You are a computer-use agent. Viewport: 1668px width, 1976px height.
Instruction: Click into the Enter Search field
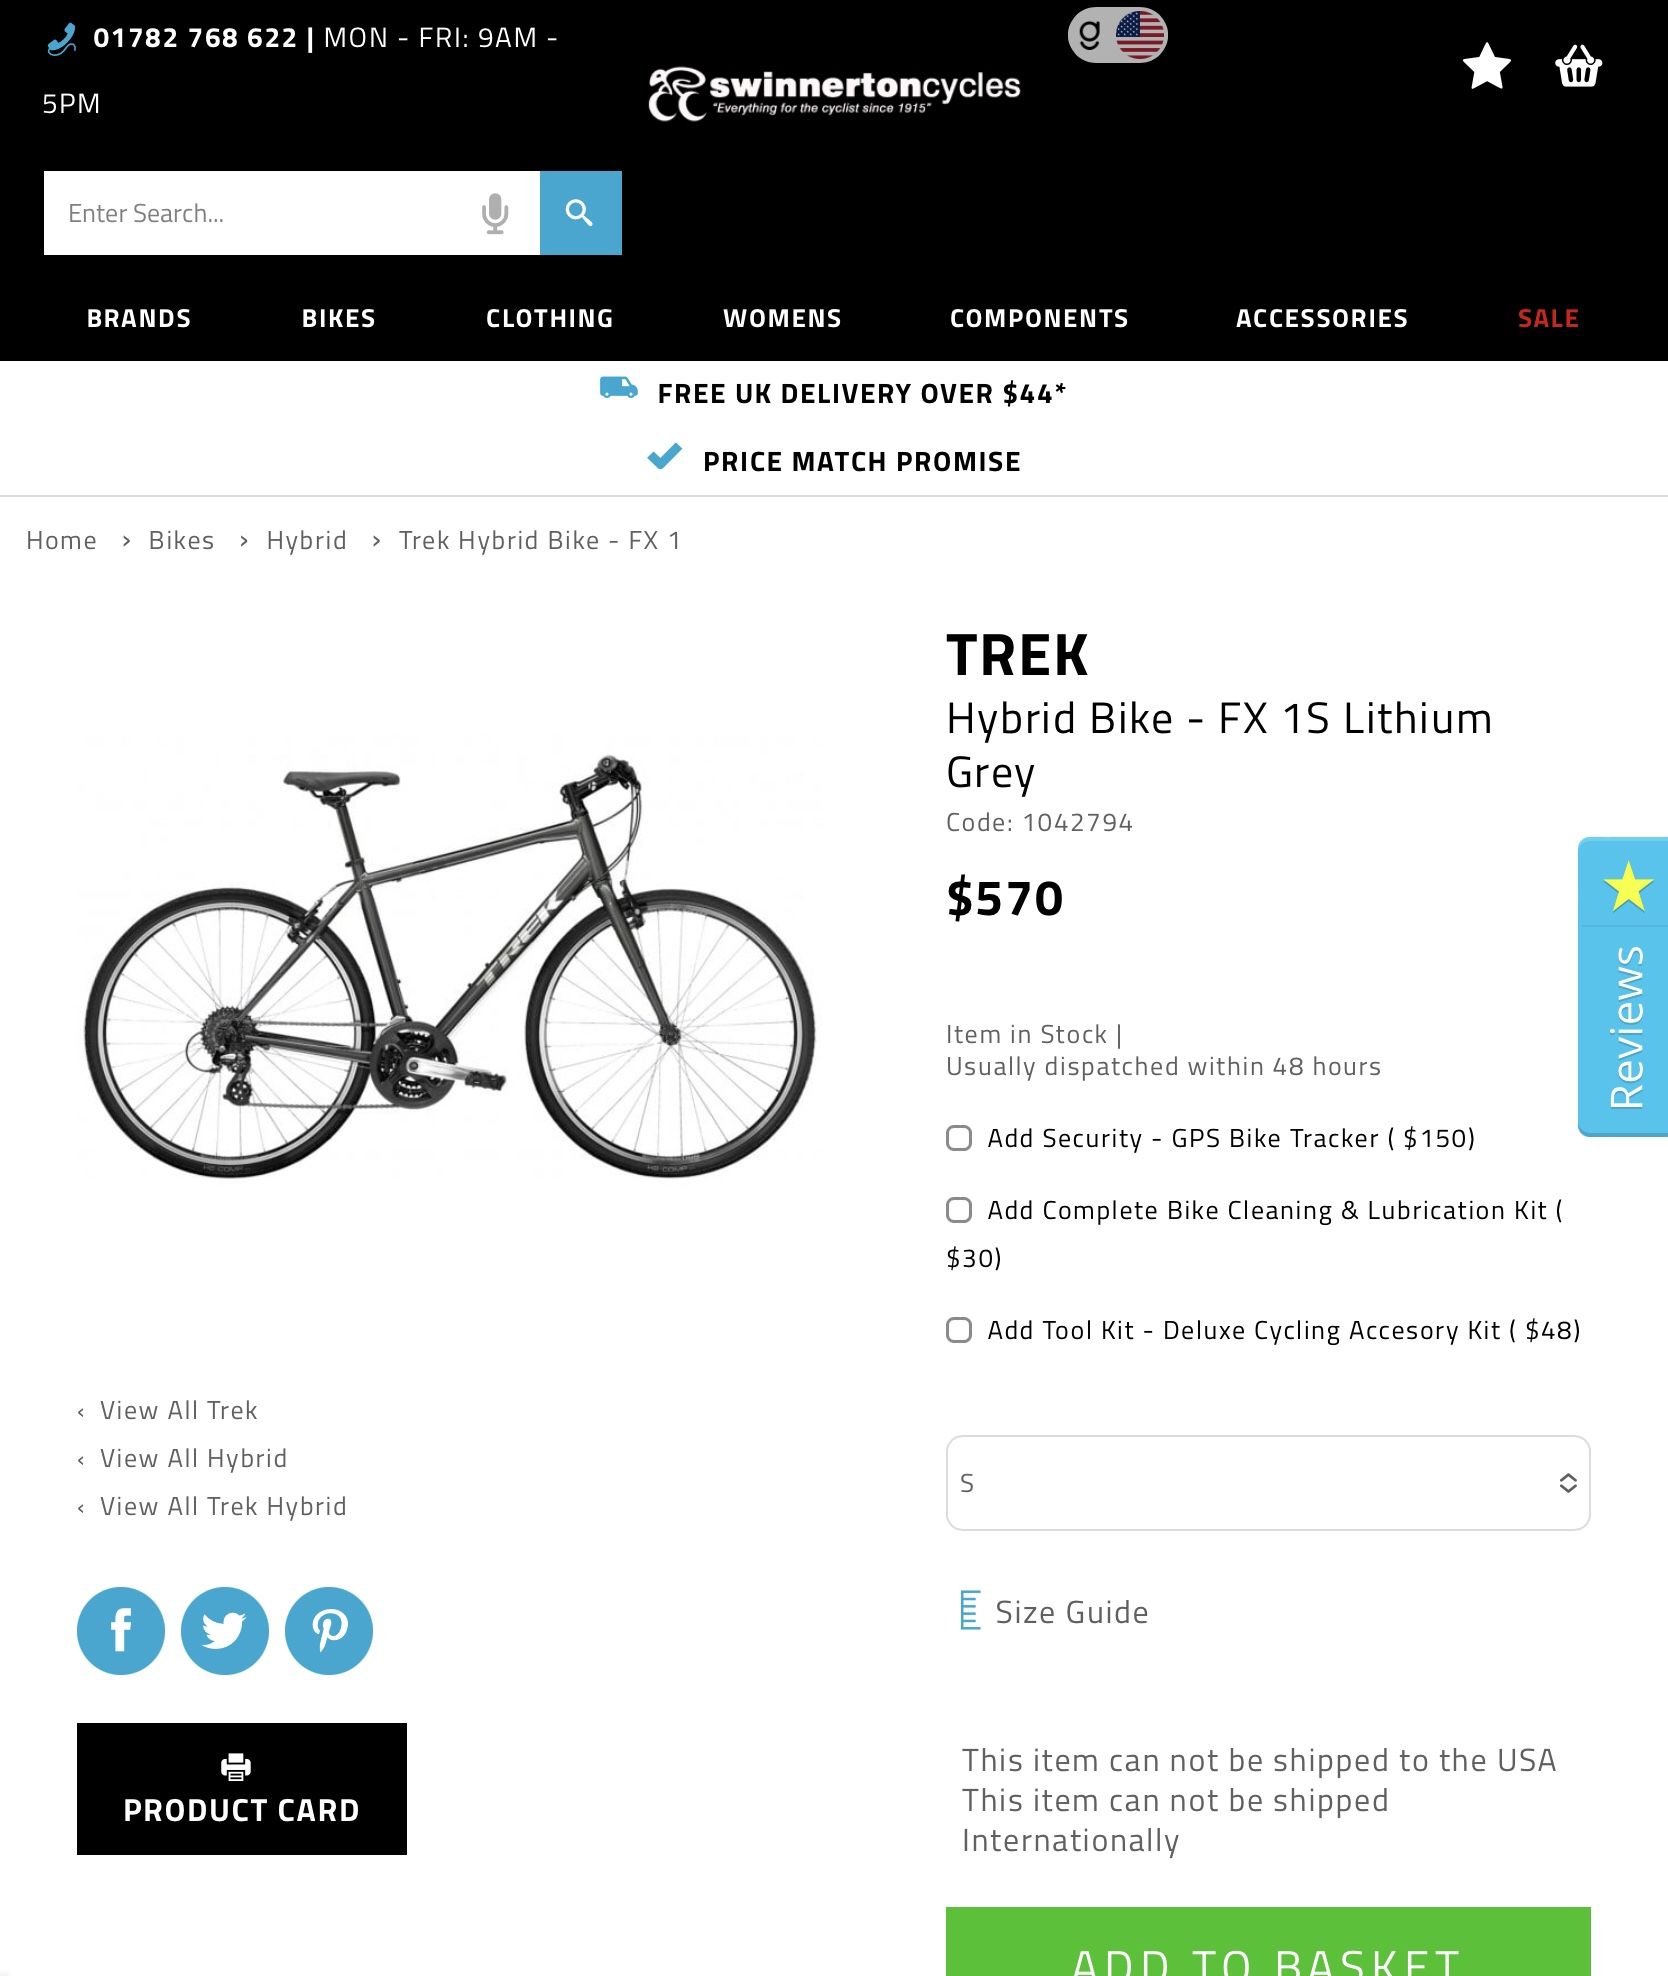(x=260, y=213)
